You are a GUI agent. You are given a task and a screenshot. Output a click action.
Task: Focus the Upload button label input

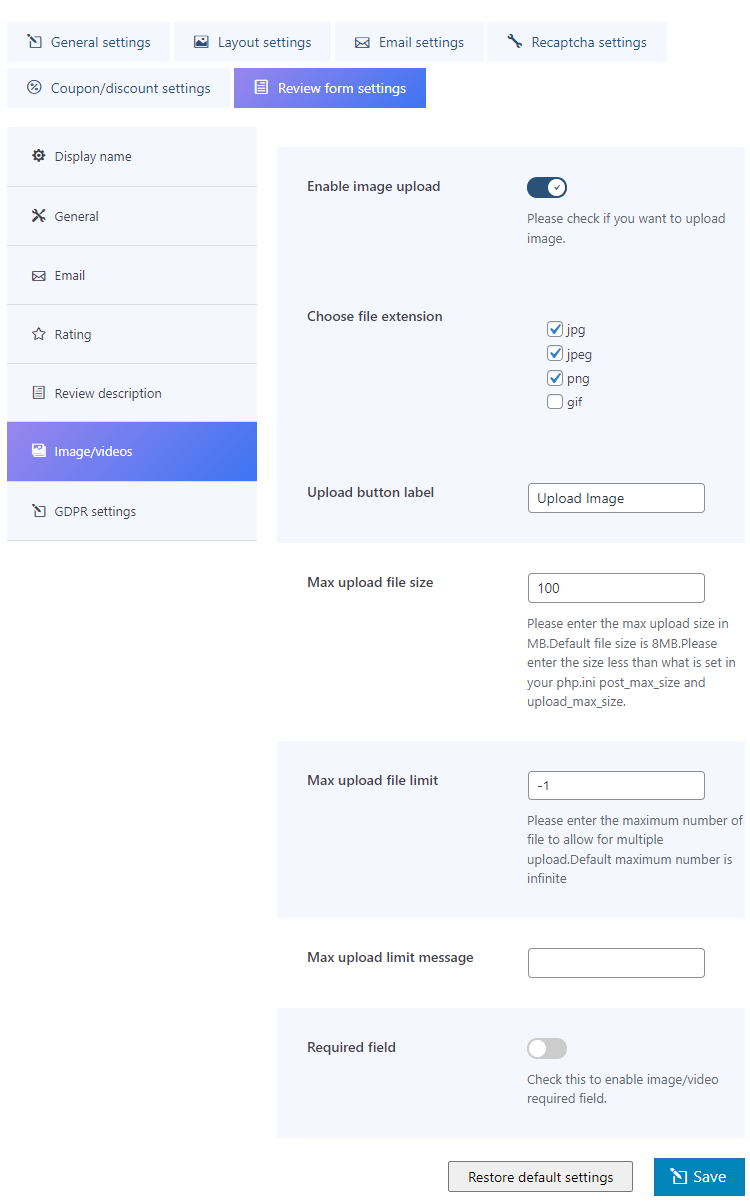pyautogui.click(x=616, y=498)
